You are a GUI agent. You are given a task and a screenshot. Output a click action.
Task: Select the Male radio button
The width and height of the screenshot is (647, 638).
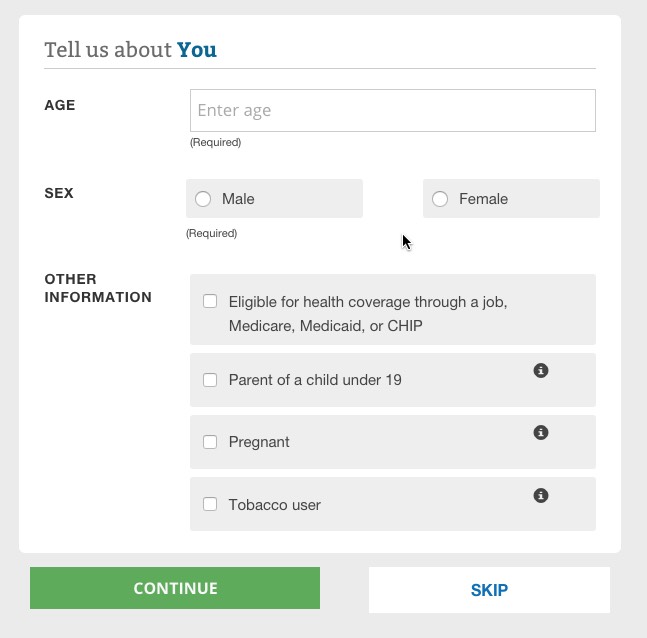[x=203, y=199]
